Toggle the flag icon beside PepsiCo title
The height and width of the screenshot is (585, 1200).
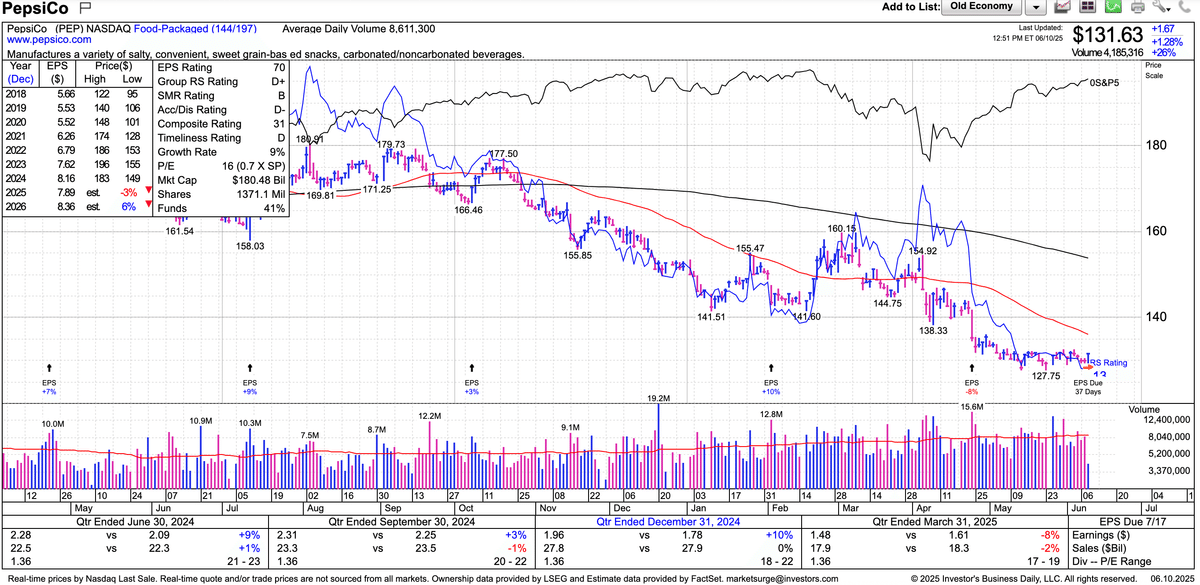point(85,9)
